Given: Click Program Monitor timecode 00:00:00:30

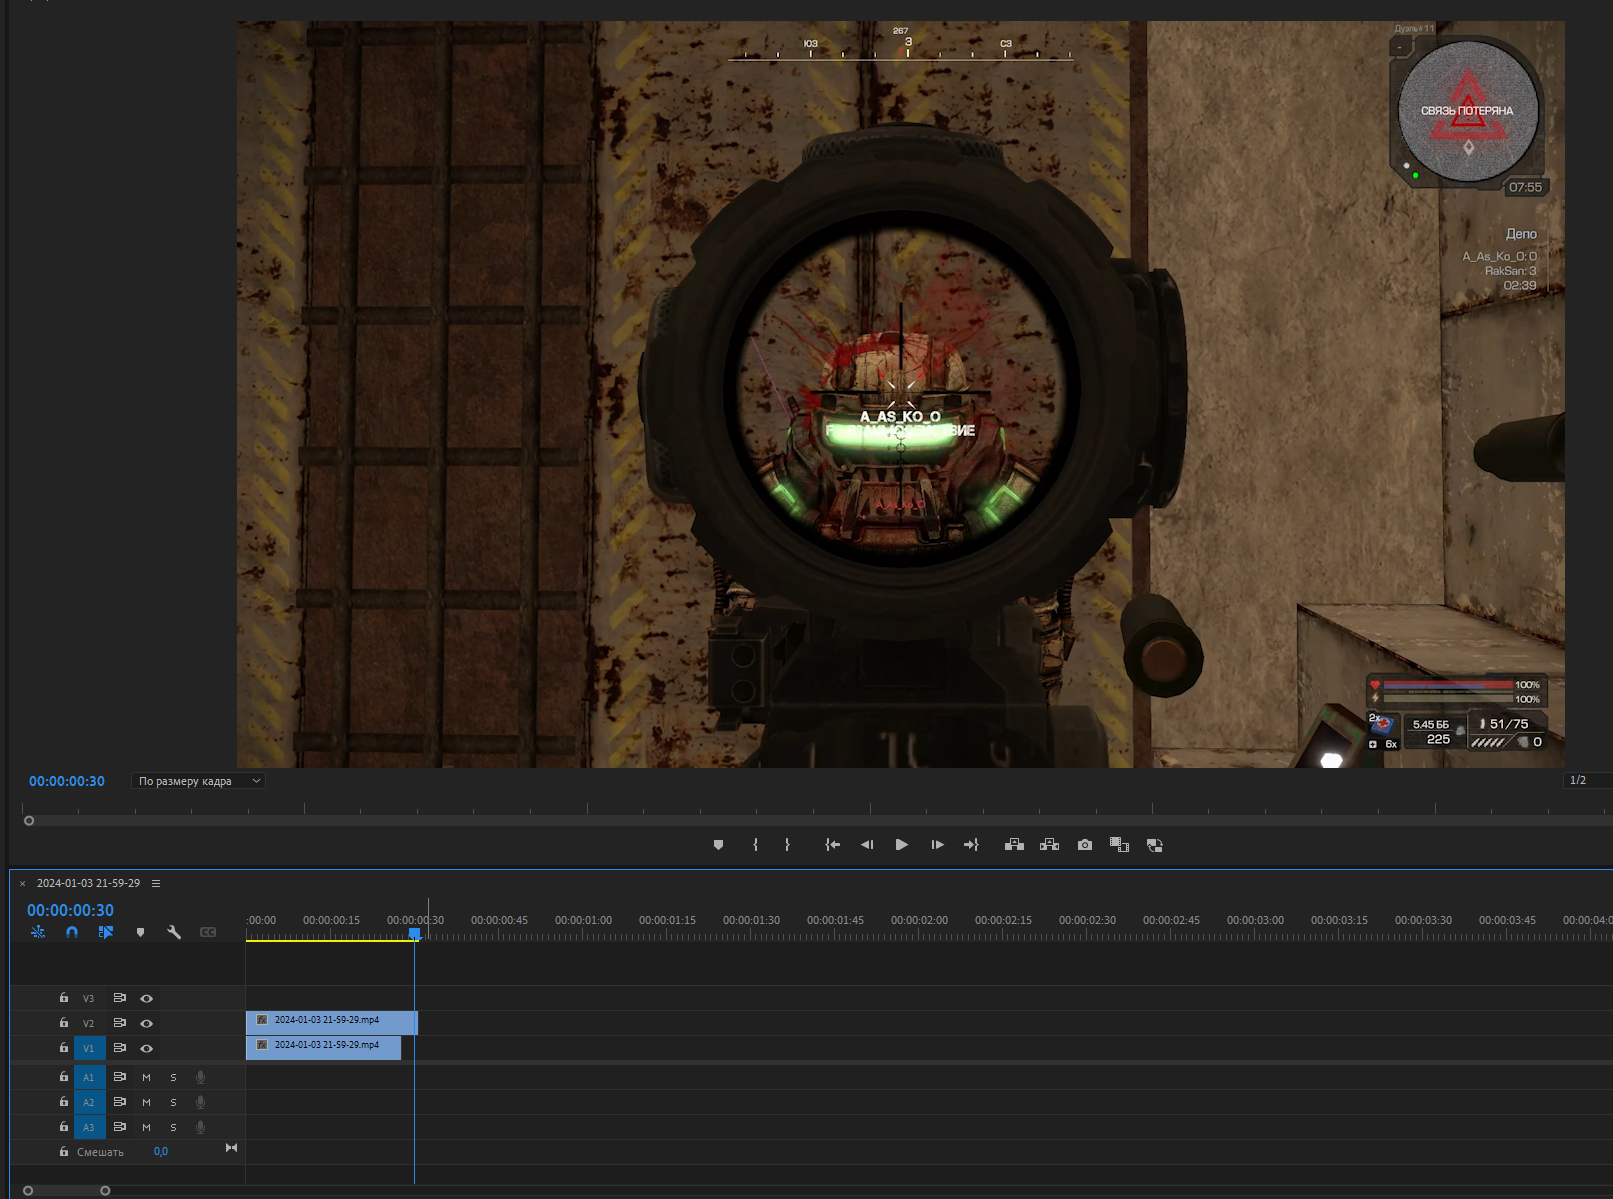Looking at the screenshot, I should tap(67, 781).
